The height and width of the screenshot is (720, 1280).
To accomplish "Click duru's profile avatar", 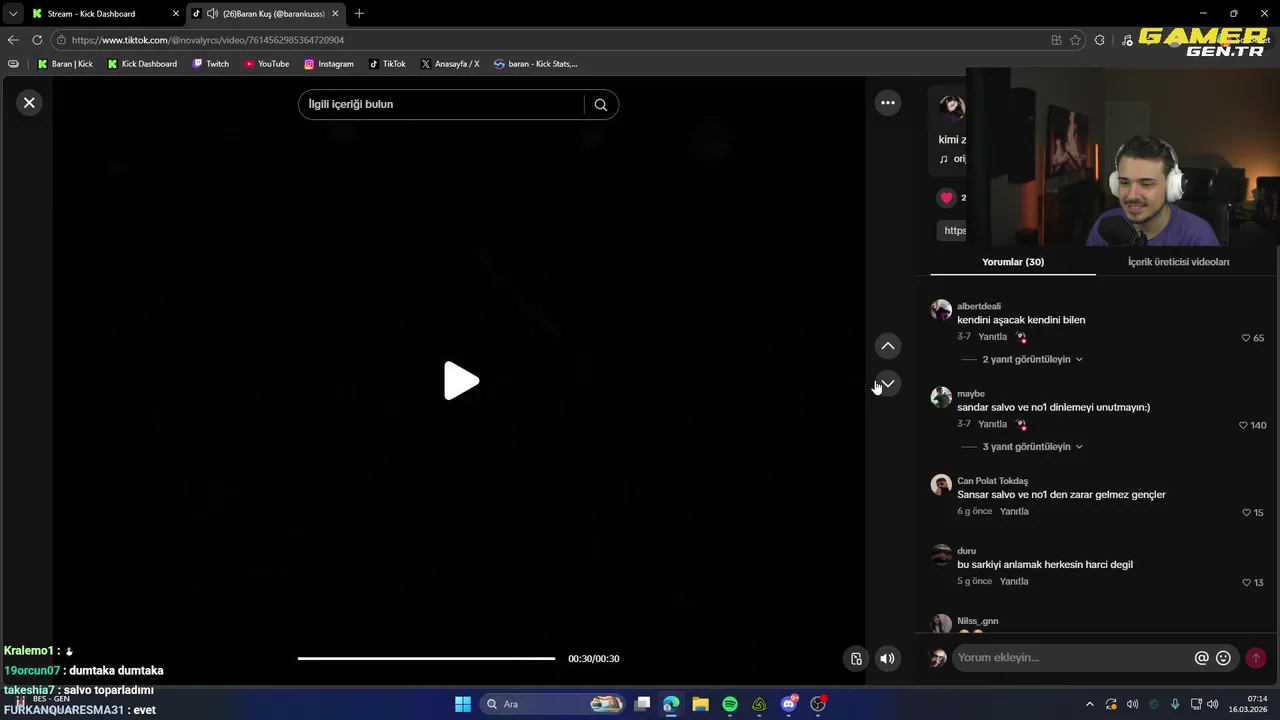I will point(941,555).
